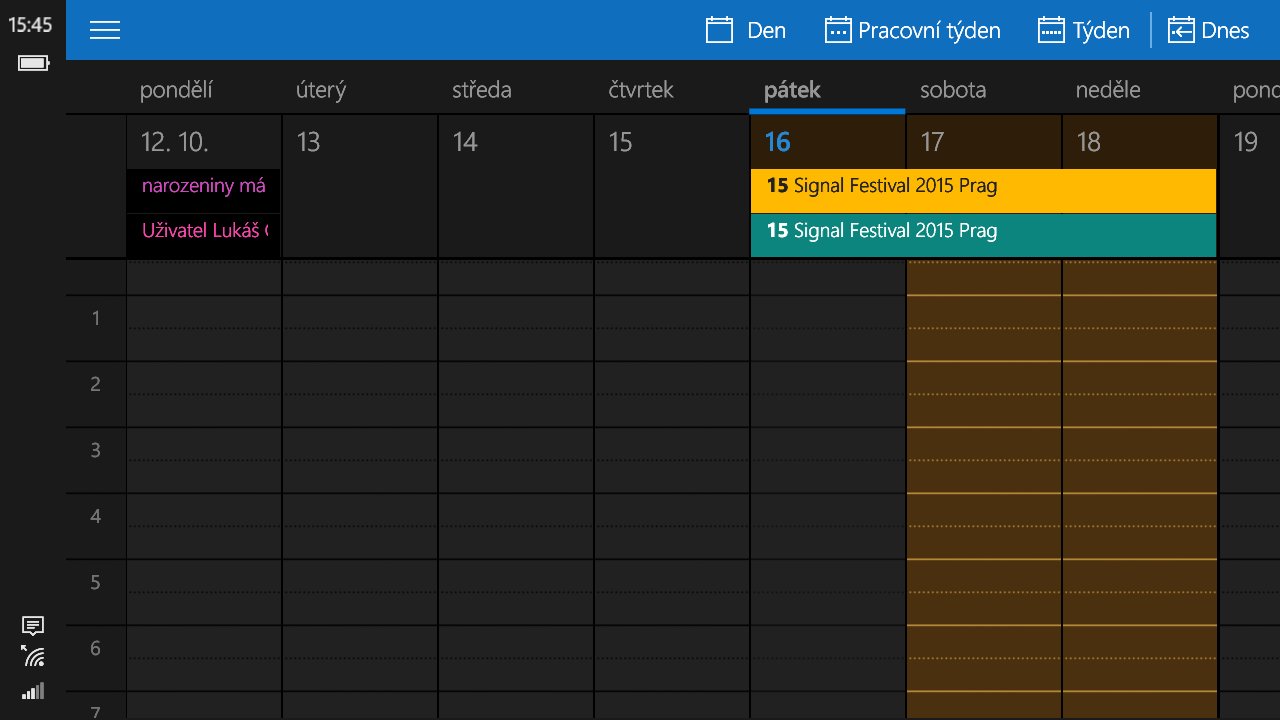
Task: Select the pondělí day header
Action: 176,90
